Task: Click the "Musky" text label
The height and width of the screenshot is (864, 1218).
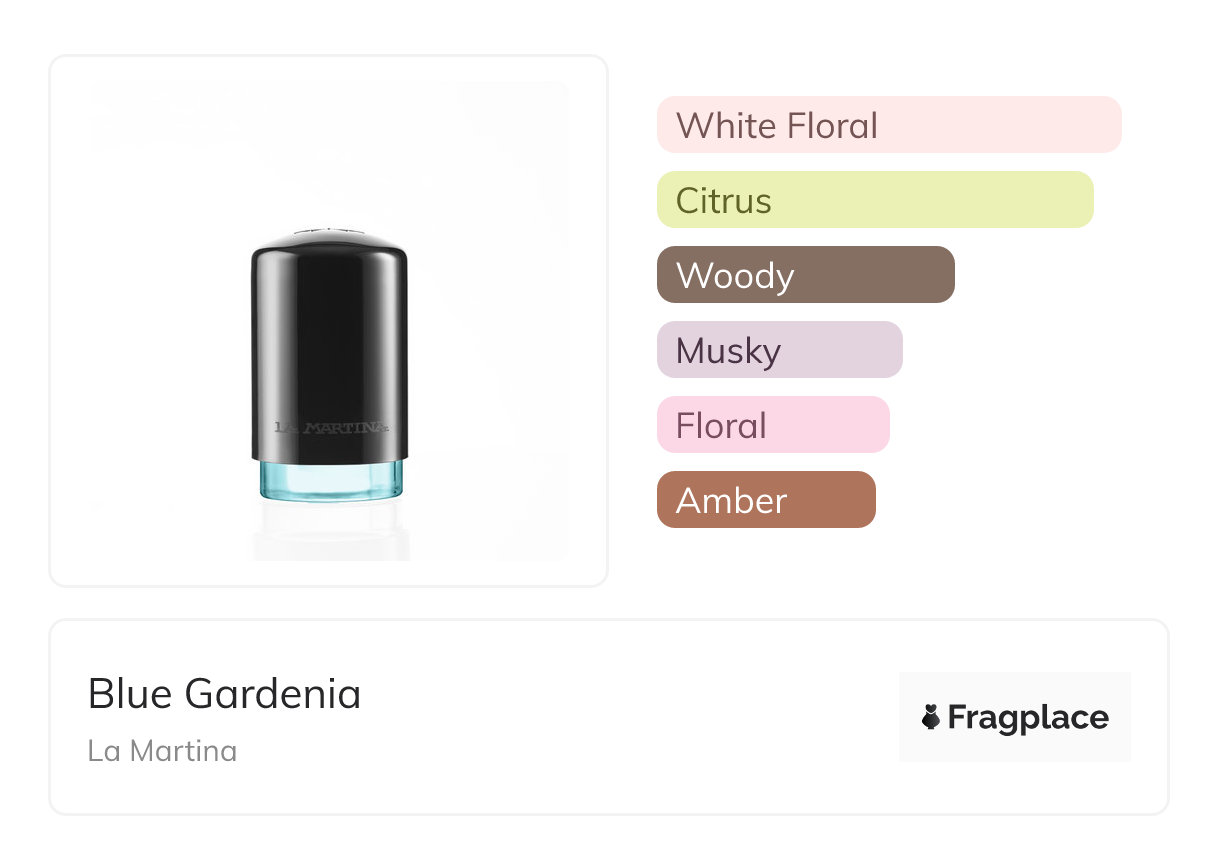Action: (728, 351)
